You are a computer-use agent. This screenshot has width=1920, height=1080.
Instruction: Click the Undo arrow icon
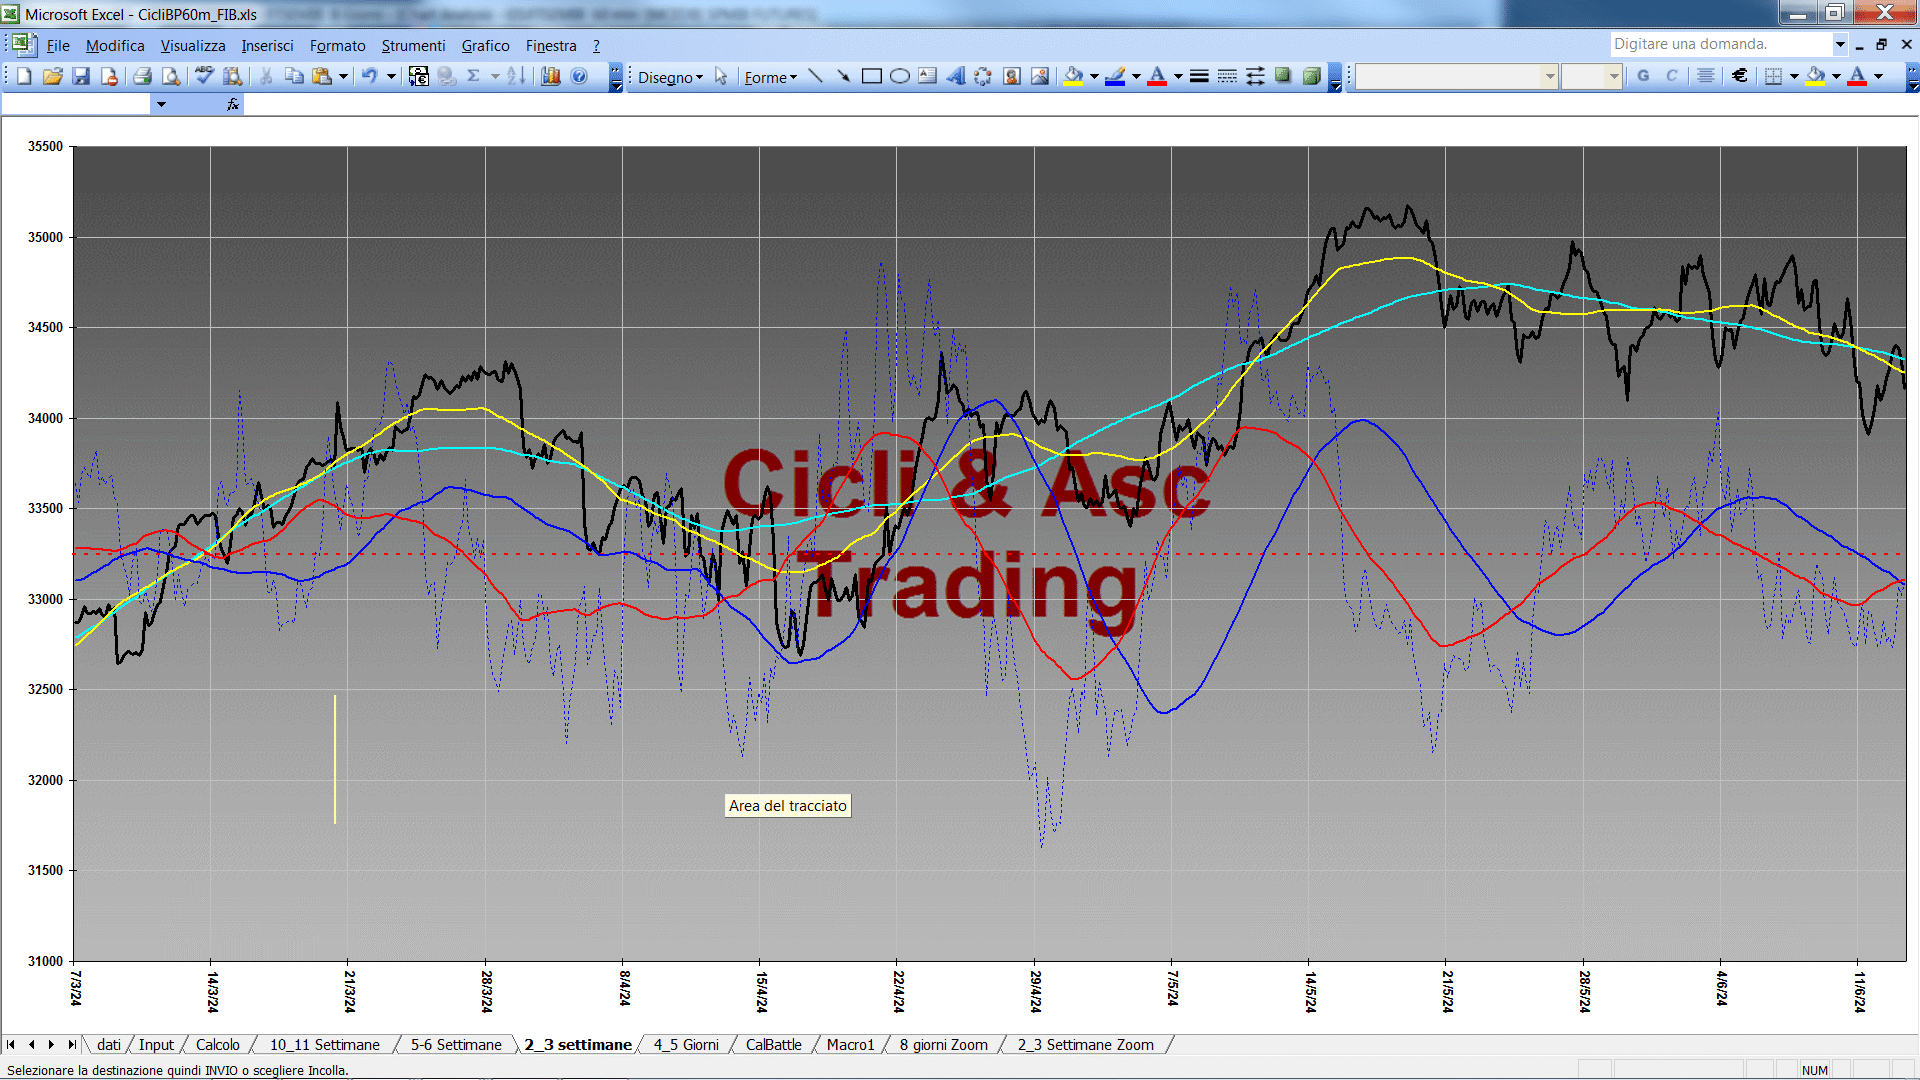pos(369,76)
